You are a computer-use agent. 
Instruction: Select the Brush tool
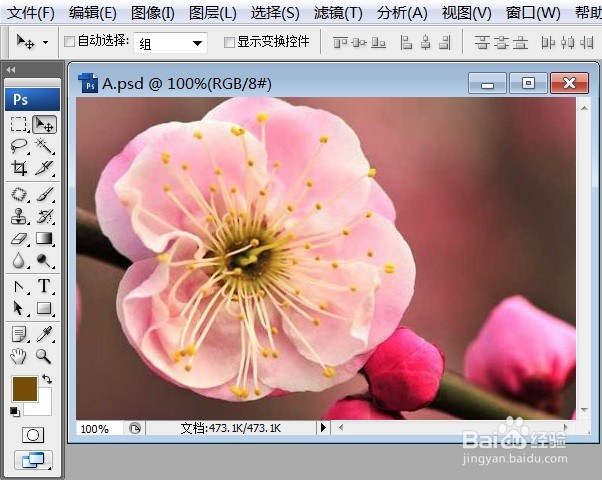click(x=44, y=194)
